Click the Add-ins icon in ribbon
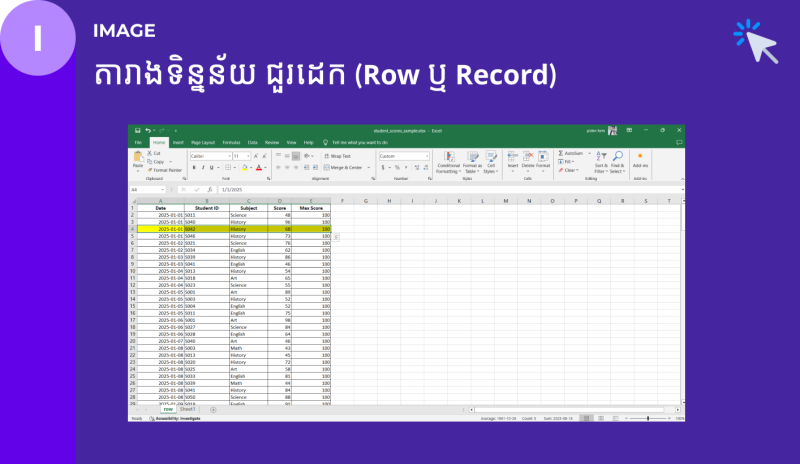Viewport: 800px width, 464px height. pyautogui.click(x=641, y=158)
